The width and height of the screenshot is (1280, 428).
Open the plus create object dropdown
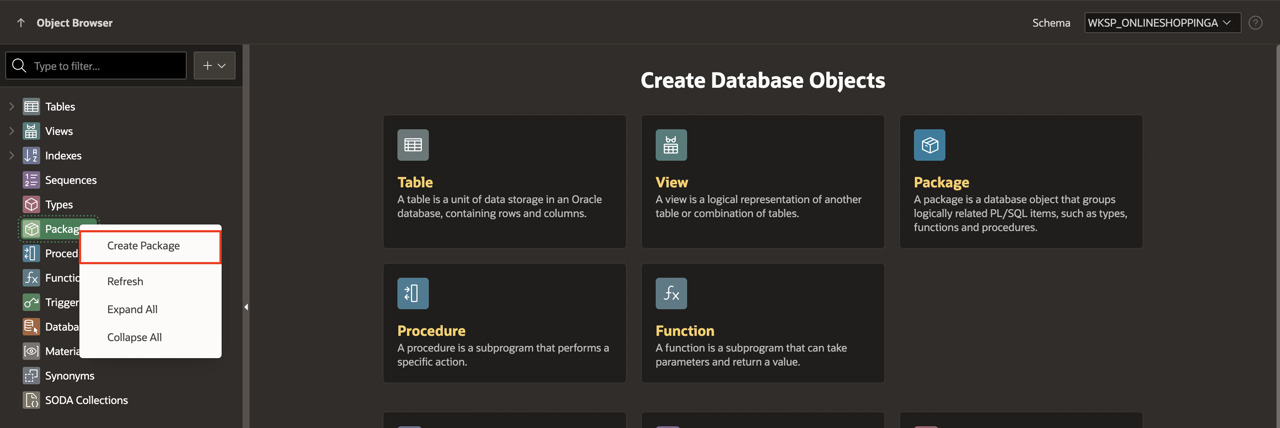tap(214, 66)
